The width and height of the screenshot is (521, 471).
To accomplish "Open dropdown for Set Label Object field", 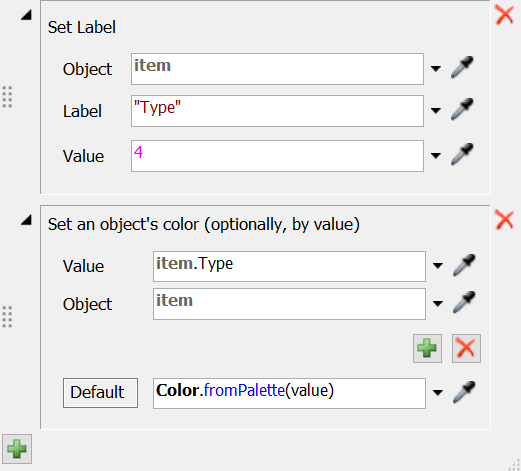I will tap(436, 69).
